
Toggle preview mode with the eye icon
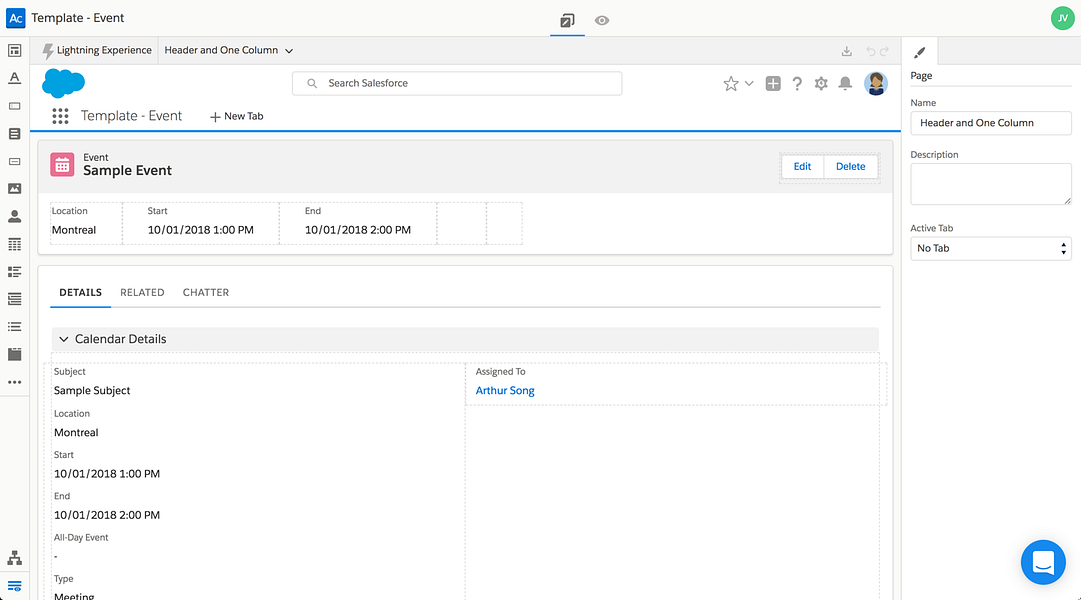coord(602,21)
